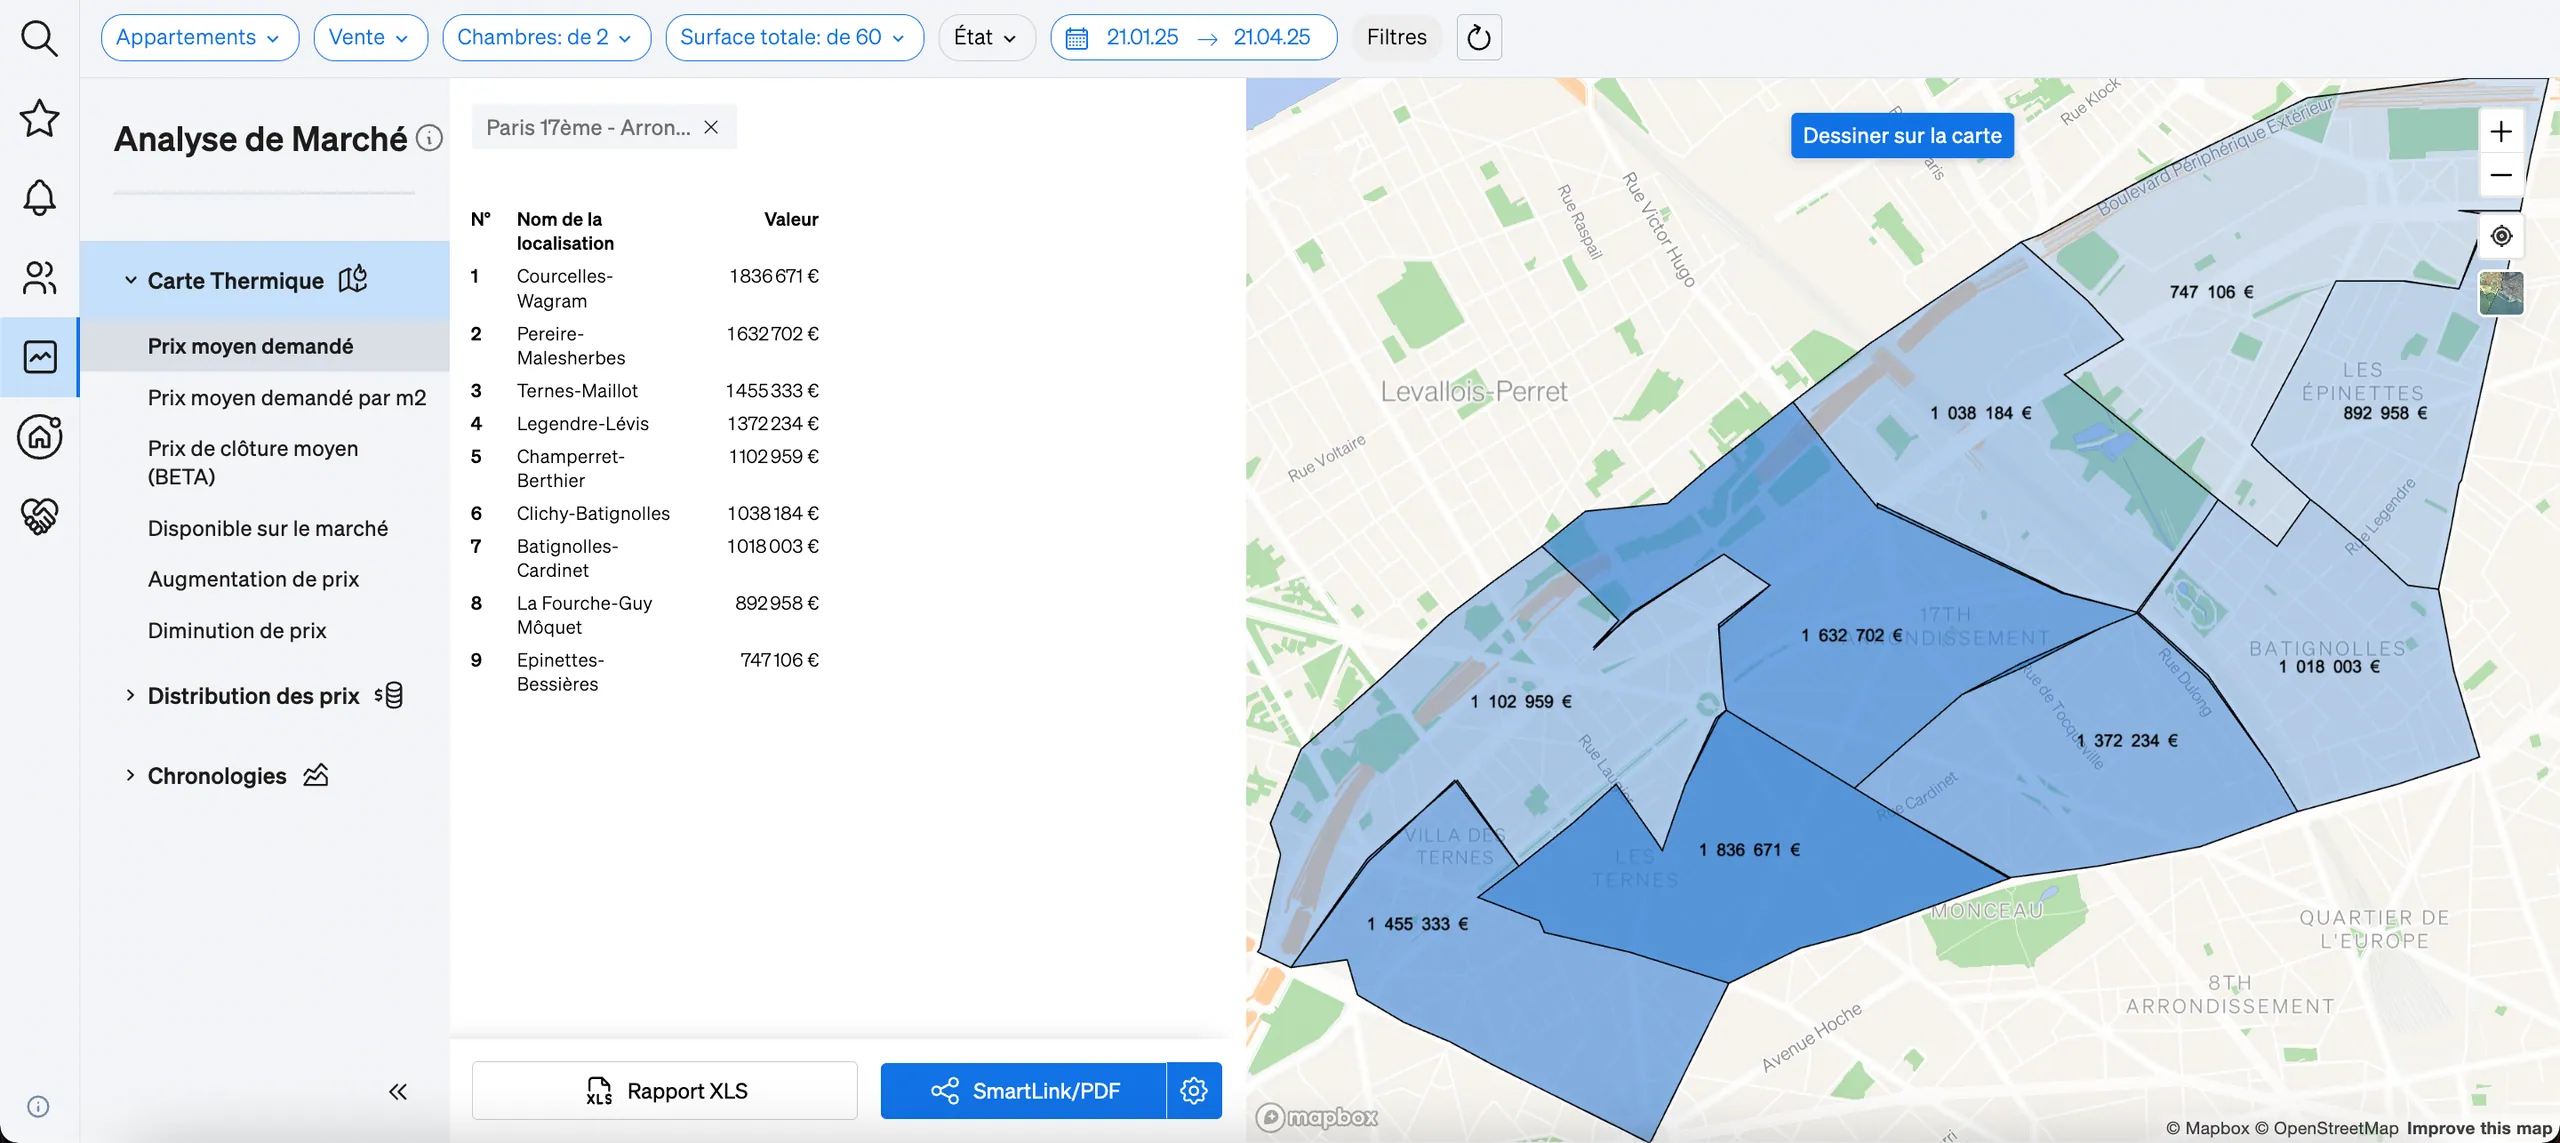2560x1143 pixels.
Task: Click Improve this map link
Action: coord(2480,1128)
